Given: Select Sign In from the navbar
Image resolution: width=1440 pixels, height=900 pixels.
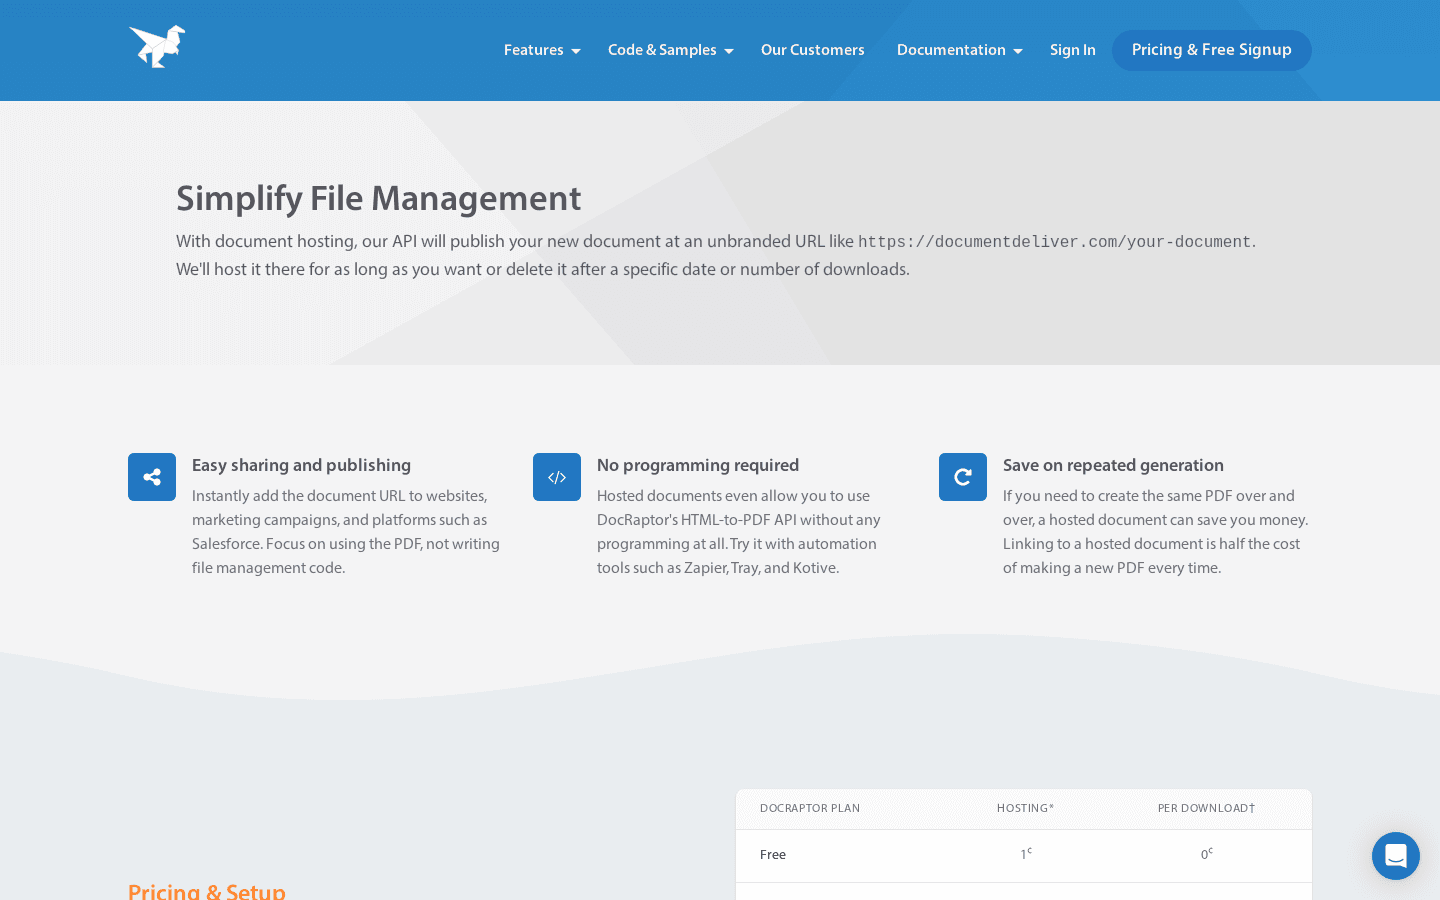Looking at the screenshot, I should point(1073,50).
